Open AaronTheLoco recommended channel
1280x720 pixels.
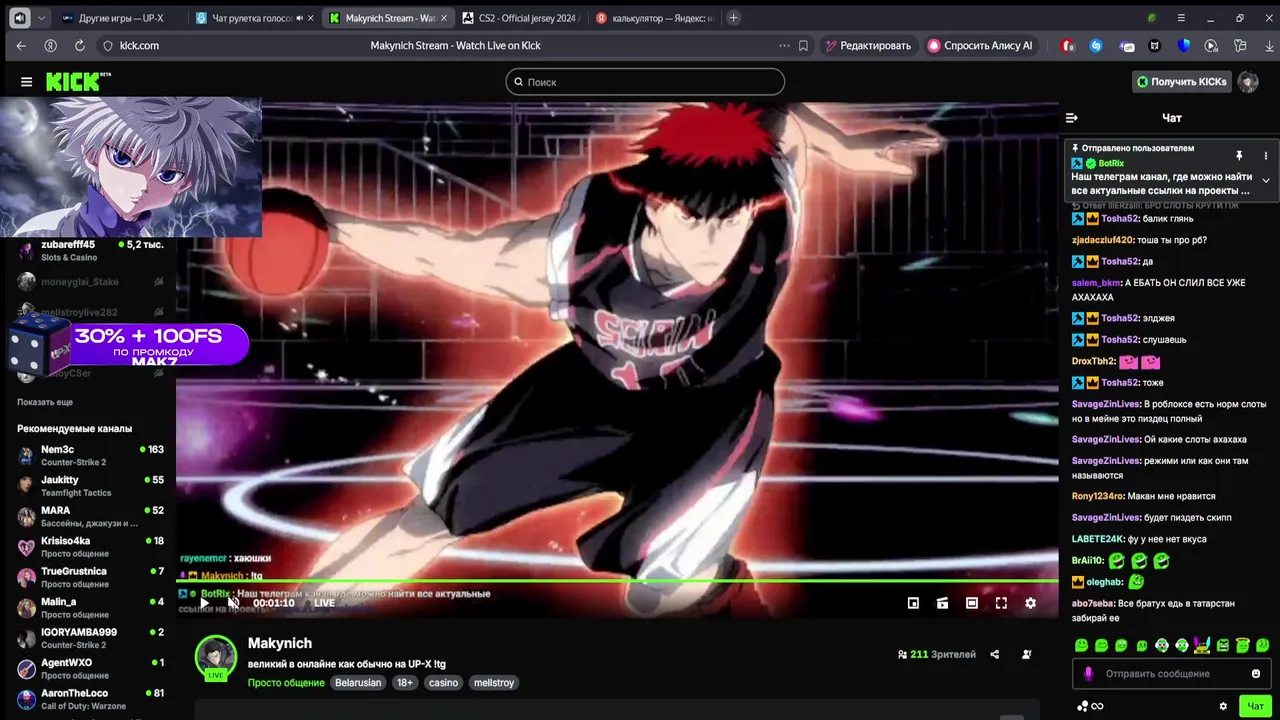pyautogui.click(x=90, y=699)
